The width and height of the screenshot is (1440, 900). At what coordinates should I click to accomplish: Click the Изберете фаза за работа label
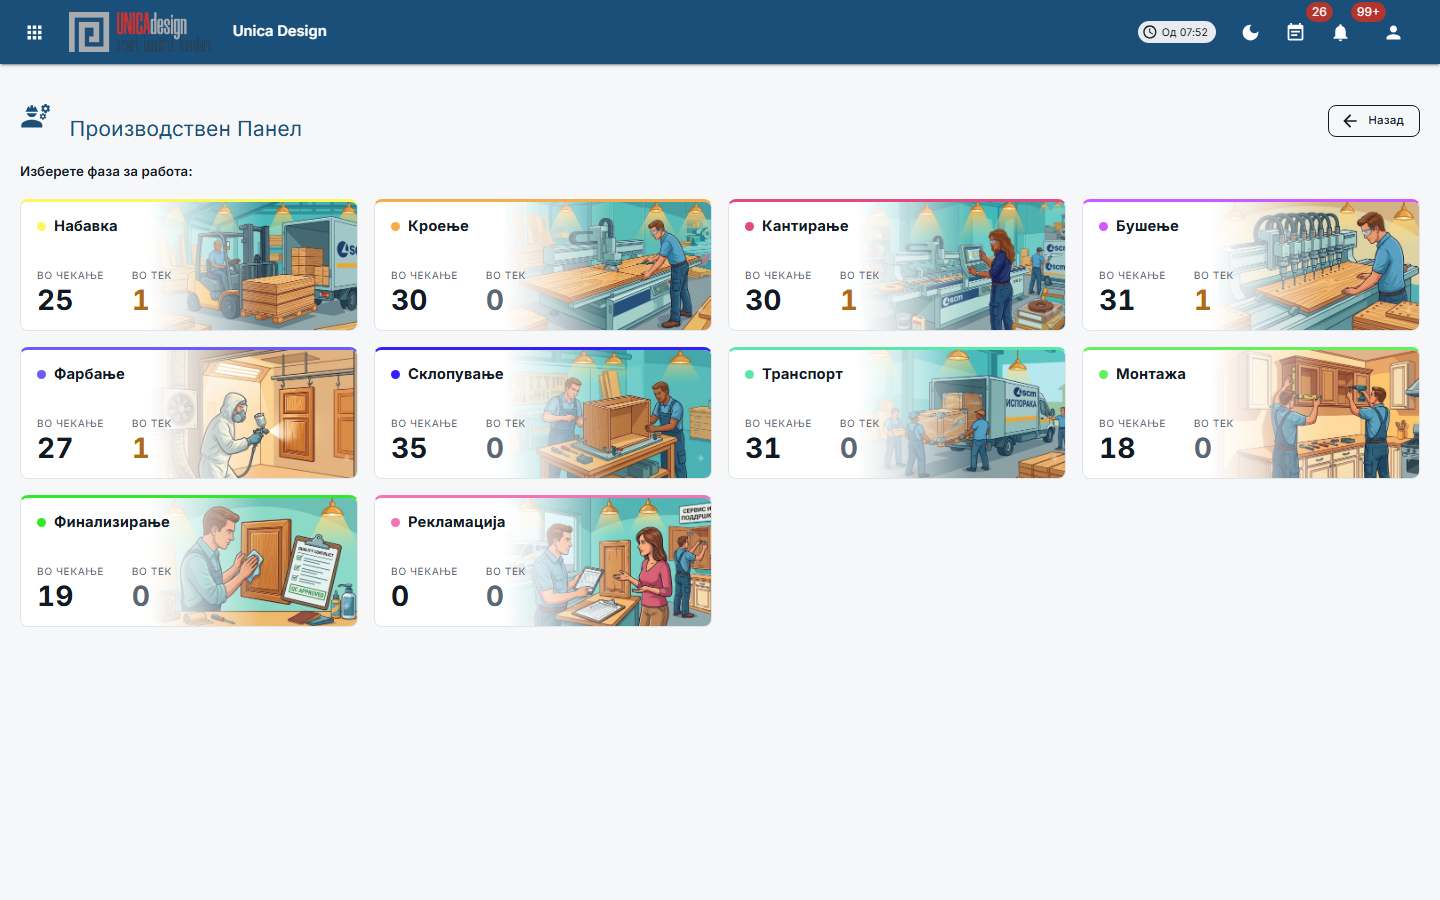point(106,172)
